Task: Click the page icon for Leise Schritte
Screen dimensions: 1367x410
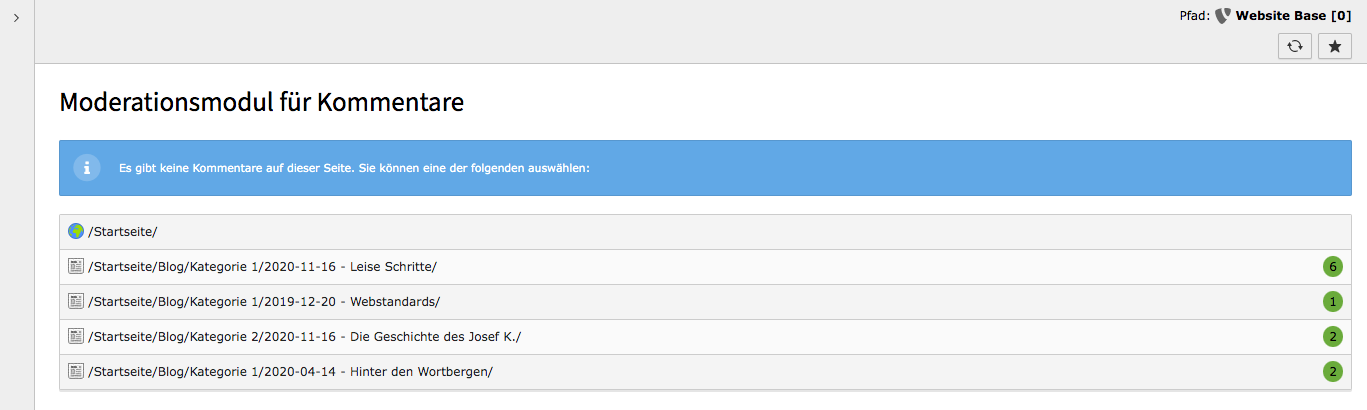Action: pos(76,267)
